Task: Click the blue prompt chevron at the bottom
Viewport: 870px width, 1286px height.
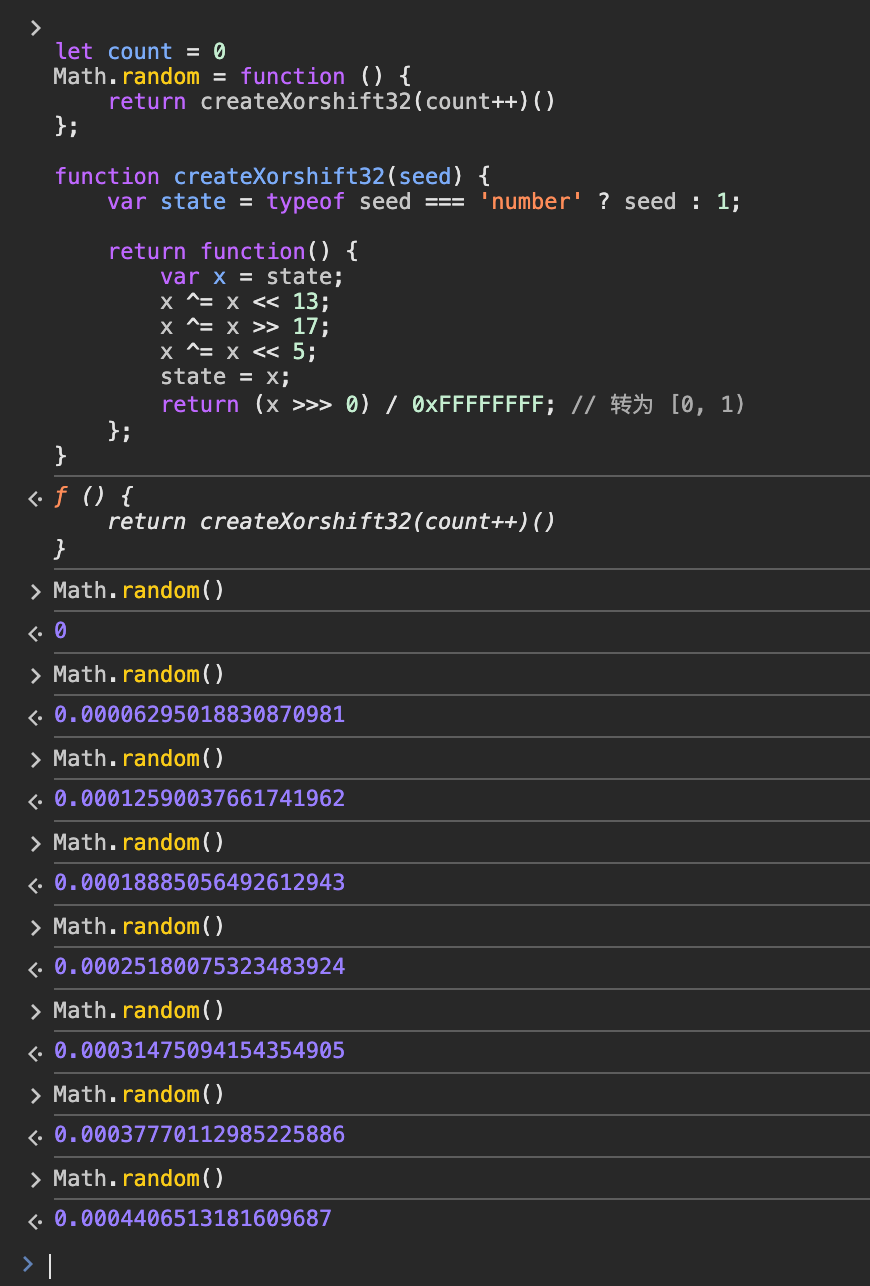Action: [27, 1264]
